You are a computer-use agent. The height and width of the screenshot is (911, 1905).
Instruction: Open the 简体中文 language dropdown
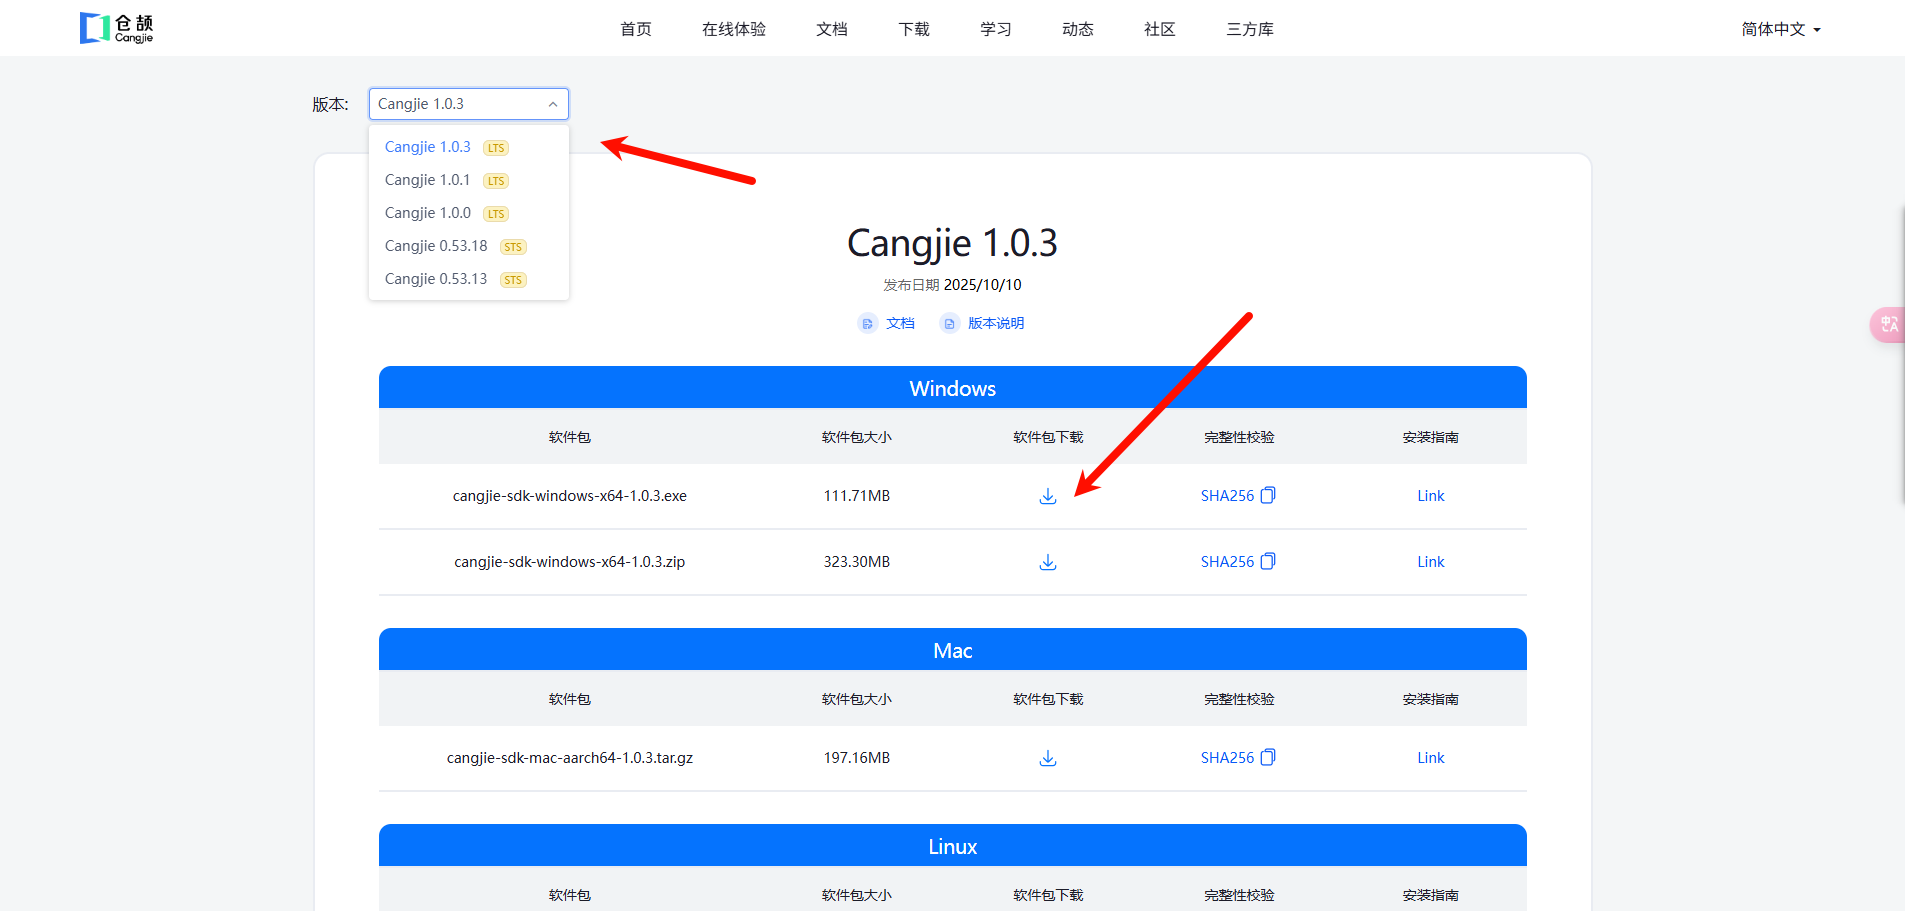click(1779, 28)
